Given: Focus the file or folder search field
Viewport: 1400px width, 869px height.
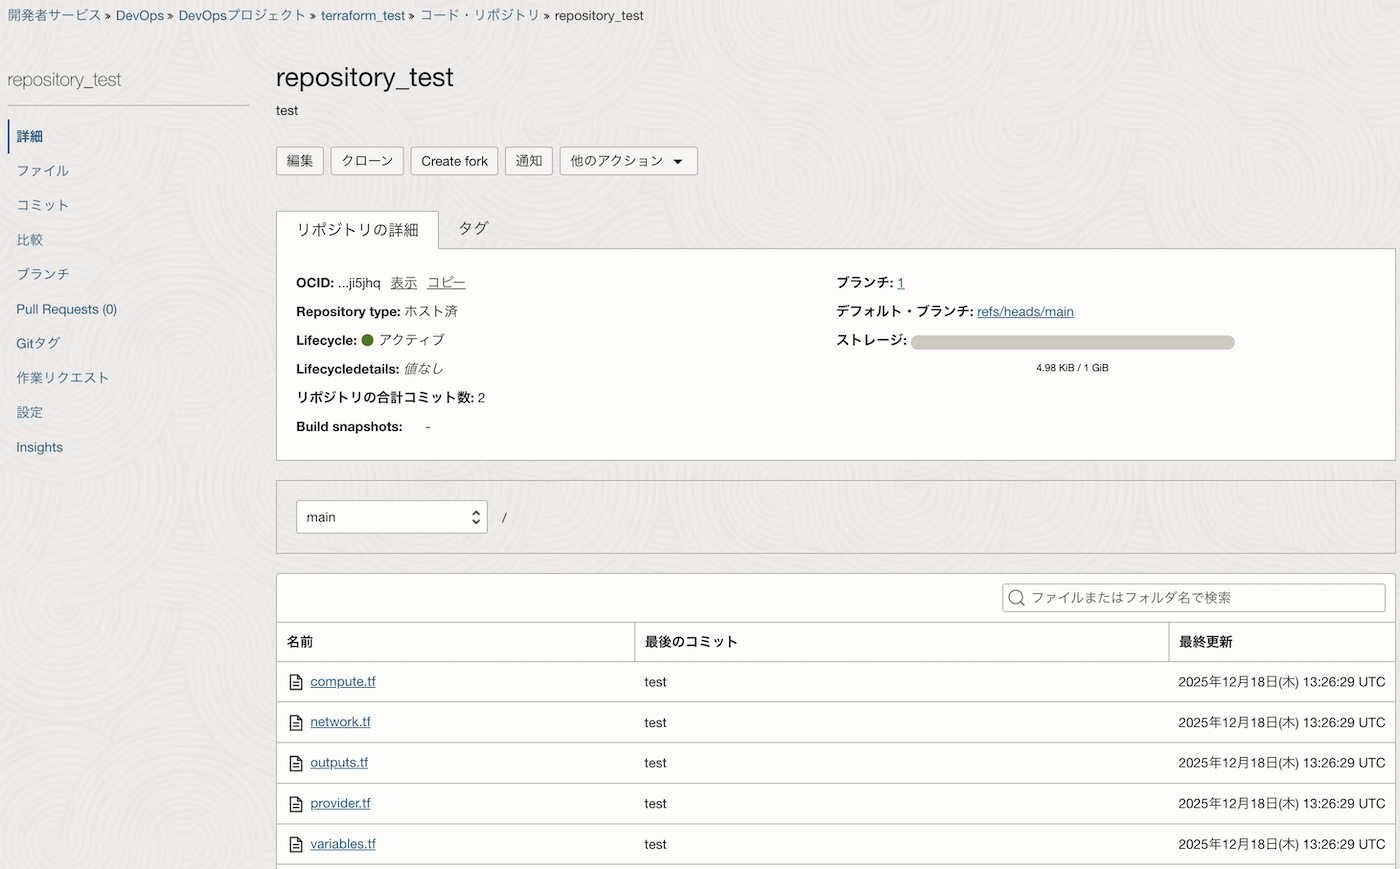Looking at the screenshot, I should pos(1200,598).
